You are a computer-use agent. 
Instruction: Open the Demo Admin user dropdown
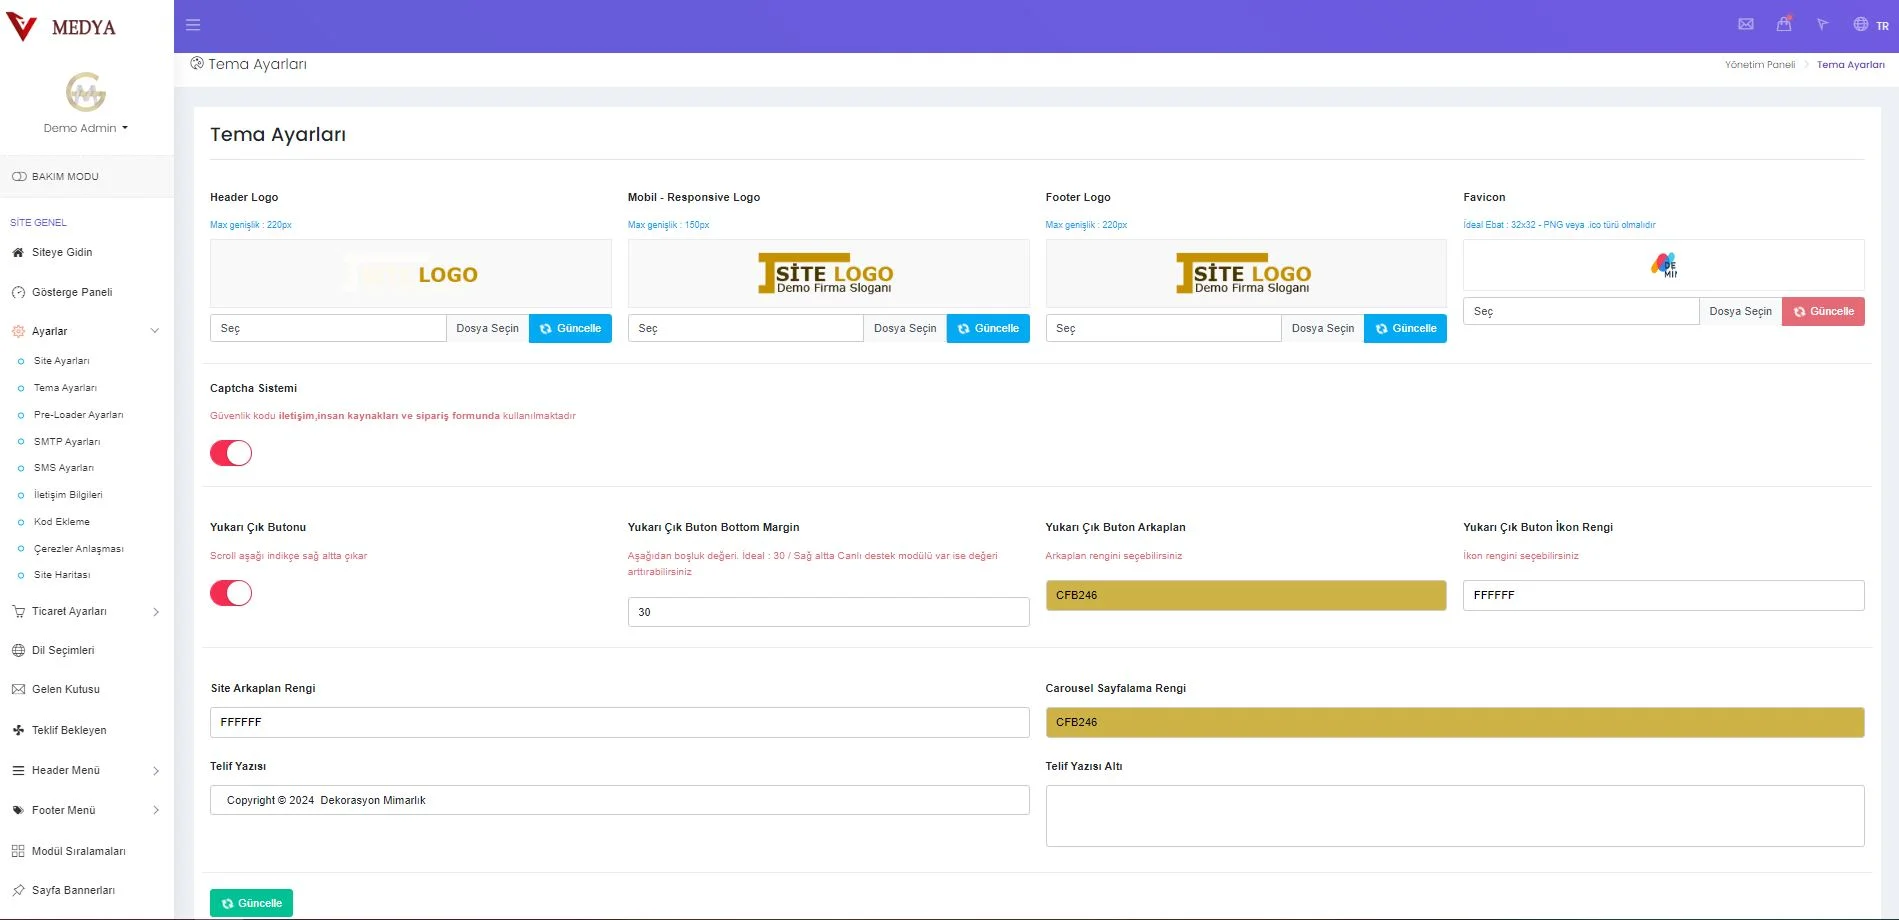[86, 128]
